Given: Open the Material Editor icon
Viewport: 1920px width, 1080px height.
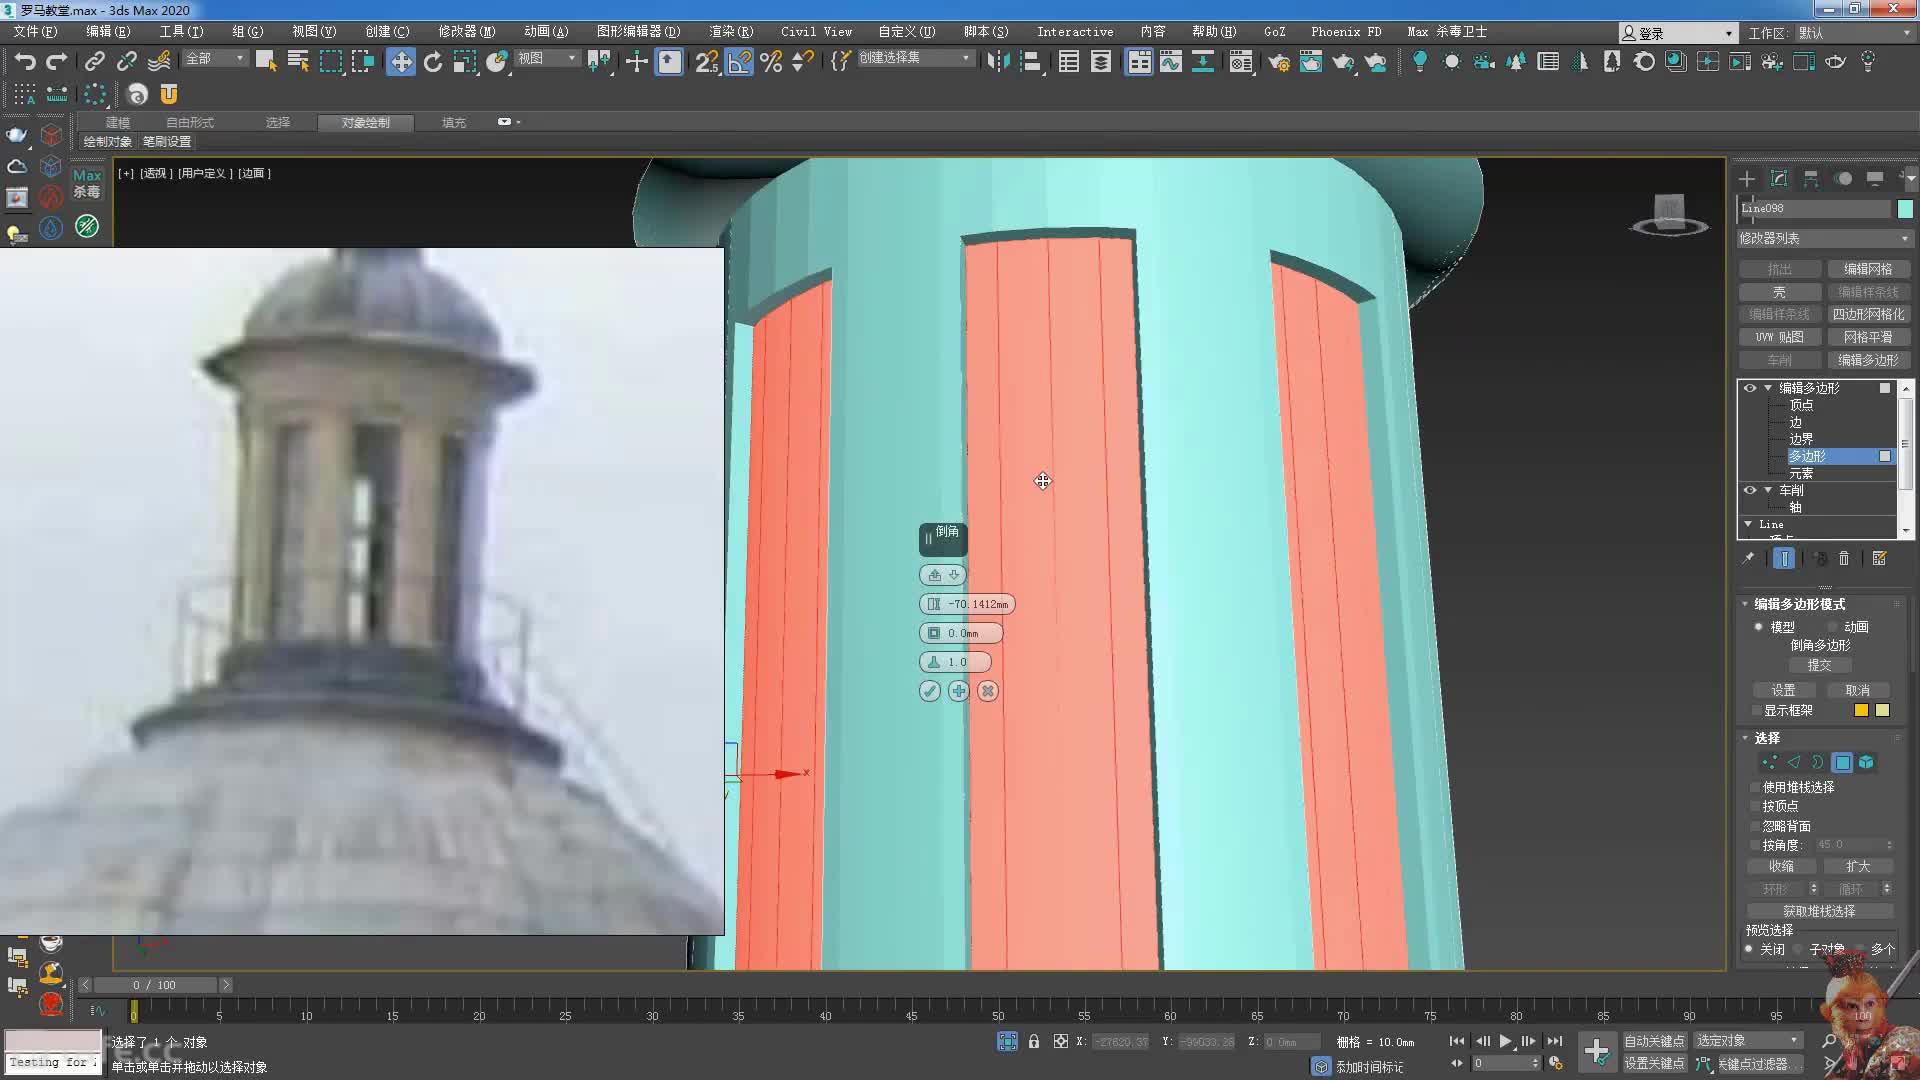Looking at the screenshot, I should (x=1240, y=61).
